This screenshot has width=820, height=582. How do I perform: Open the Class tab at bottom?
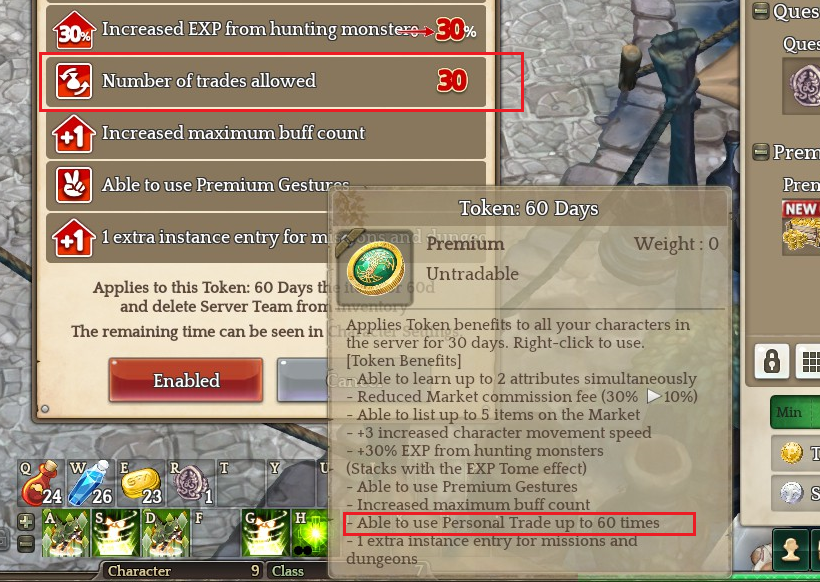pos(298,571)
